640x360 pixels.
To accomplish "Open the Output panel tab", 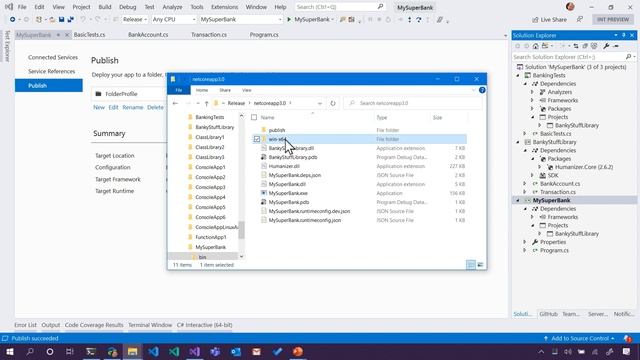I will pyautogui.click(x=51, y=325).
